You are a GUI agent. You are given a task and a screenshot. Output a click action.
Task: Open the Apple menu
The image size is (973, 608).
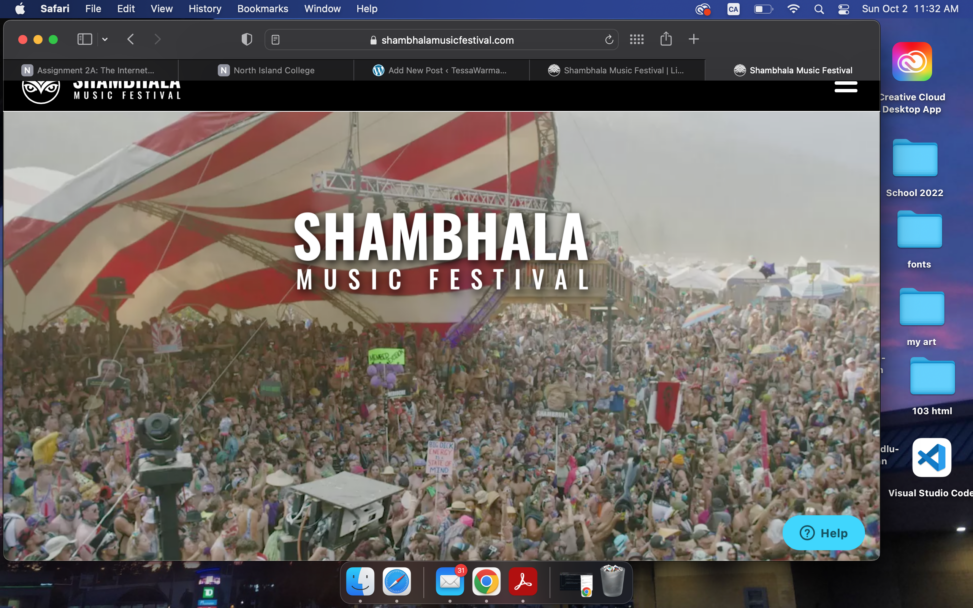pos(20,9)
